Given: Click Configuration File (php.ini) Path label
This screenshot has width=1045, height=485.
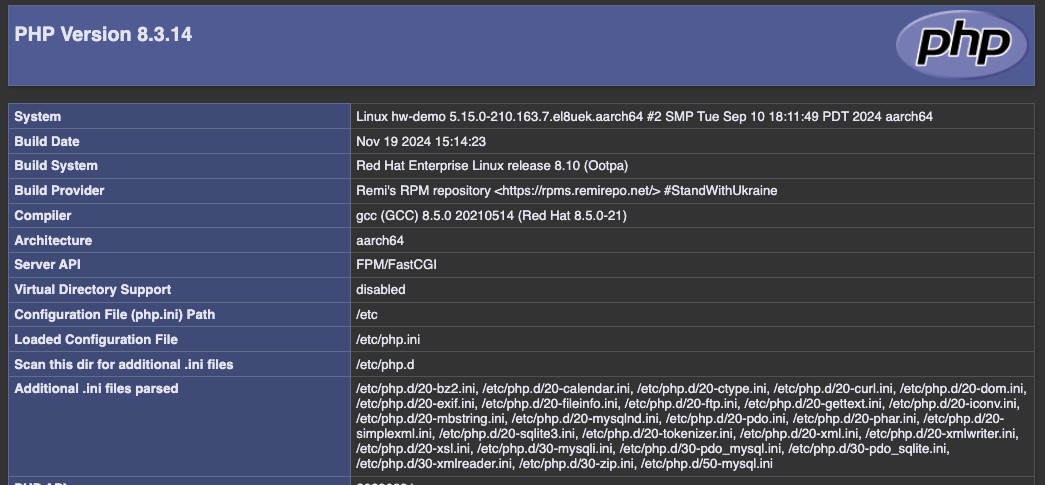Looking at the screenshot, I should pos(115,314).
